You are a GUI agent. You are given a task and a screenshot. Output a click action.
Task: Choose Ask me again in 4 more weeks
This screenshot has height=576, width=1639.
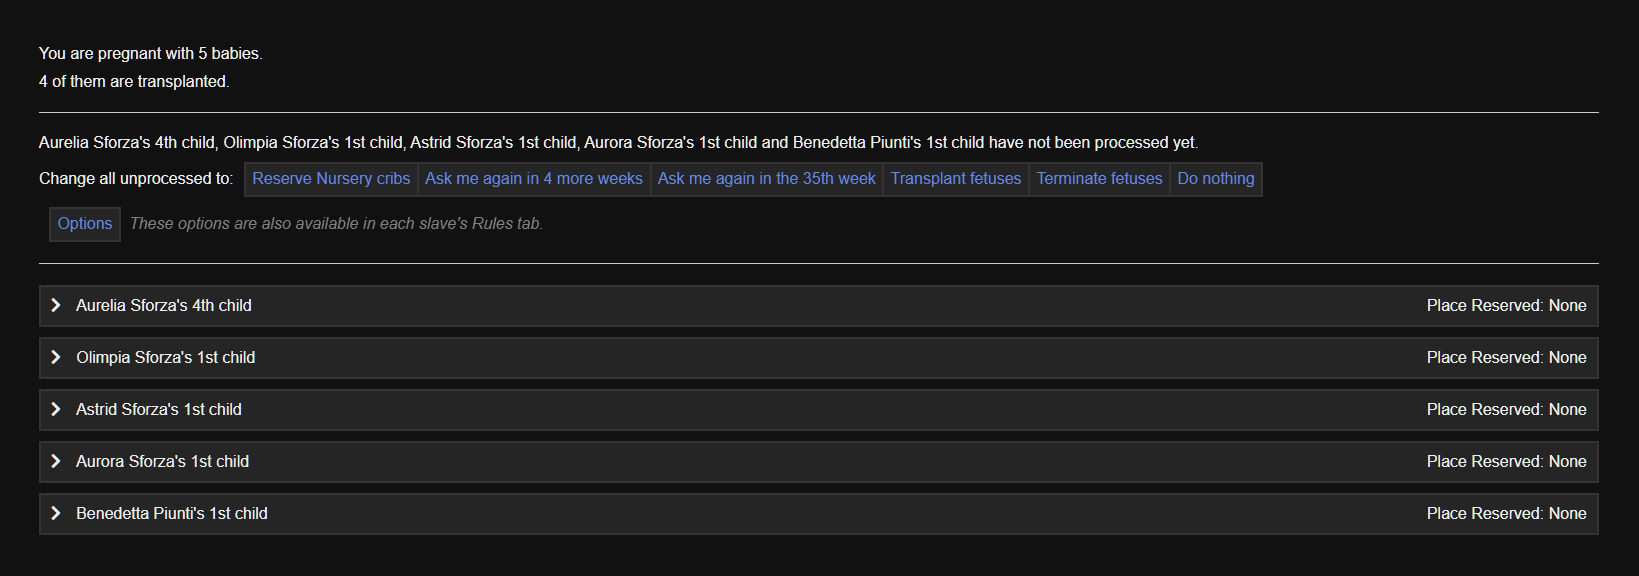tap(534, 179)
